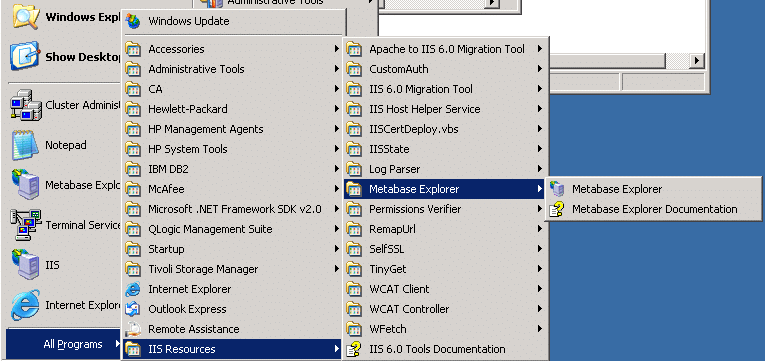Click the Show Desktop icon

tap(24, 56)
